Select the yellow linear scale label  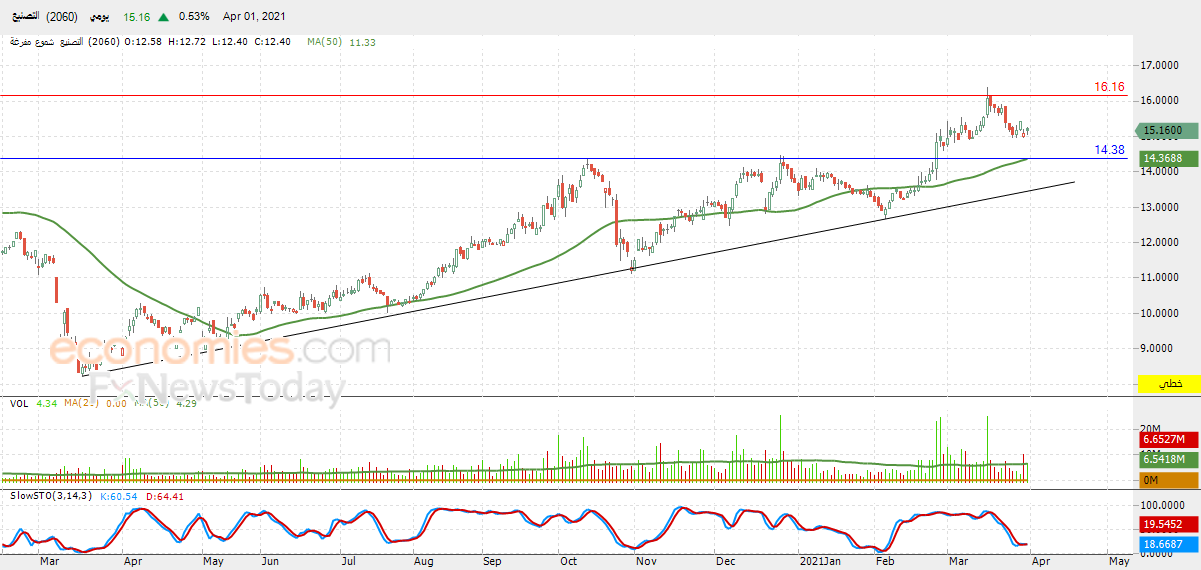point(1168,384)
